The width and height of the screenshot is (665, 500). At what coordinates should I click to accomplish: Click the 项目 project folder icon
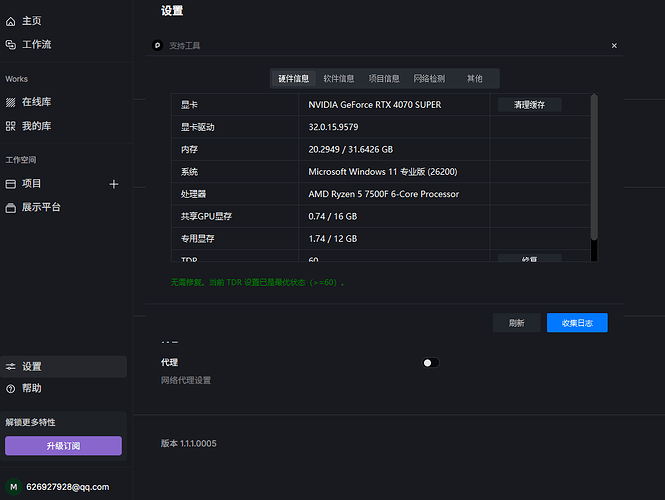[11, 184]
